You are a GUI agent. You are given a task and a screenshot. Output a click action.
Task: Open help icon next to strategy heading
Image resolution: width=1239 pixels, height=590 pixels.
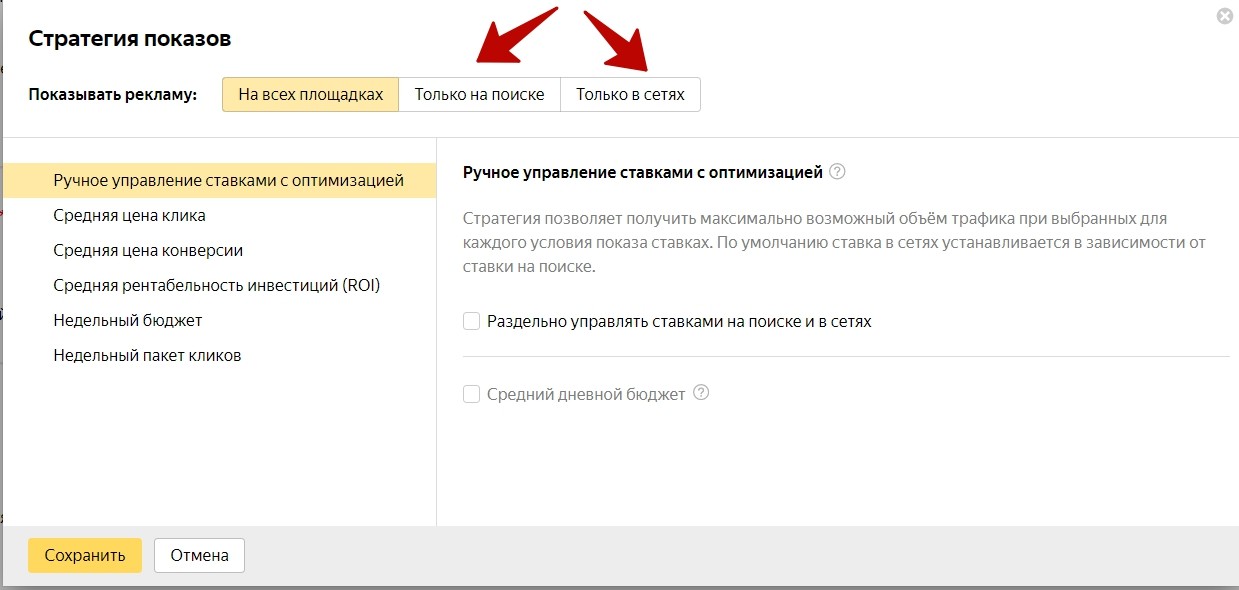pos(838,172)
